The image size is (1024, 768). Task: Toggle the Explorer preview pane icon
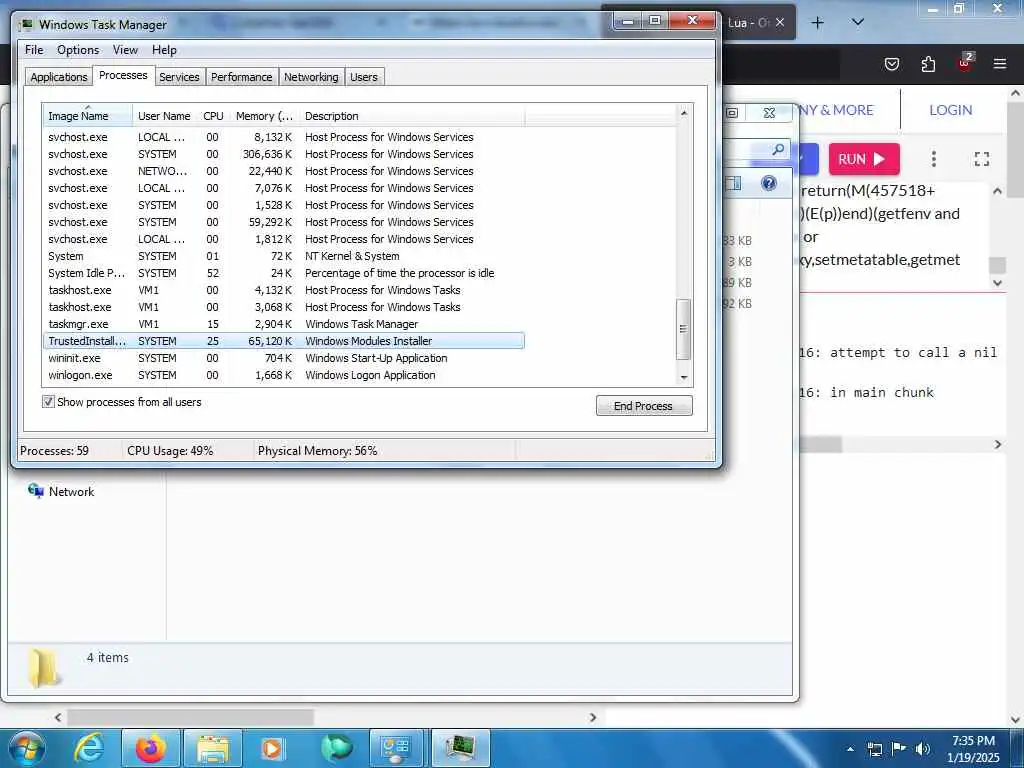733,184
